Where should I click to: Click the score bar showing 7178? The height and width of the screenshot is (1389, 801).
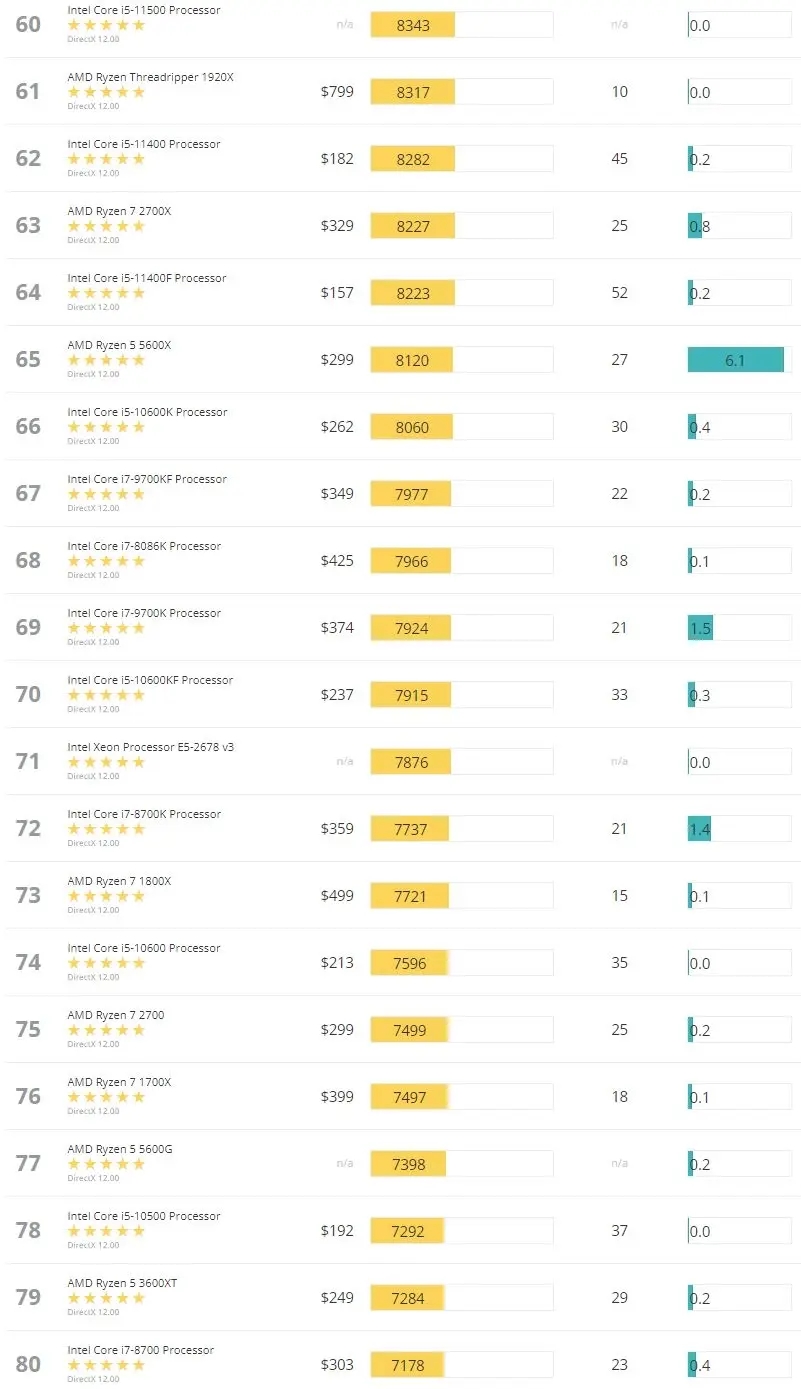tap(408, 1364)
